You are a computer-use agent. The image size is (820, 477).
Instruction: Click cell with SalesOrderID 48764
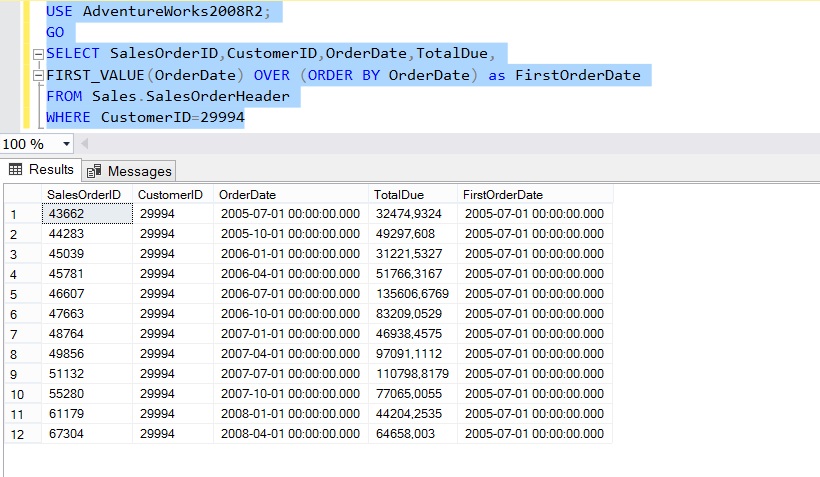[x=87, y=334]
